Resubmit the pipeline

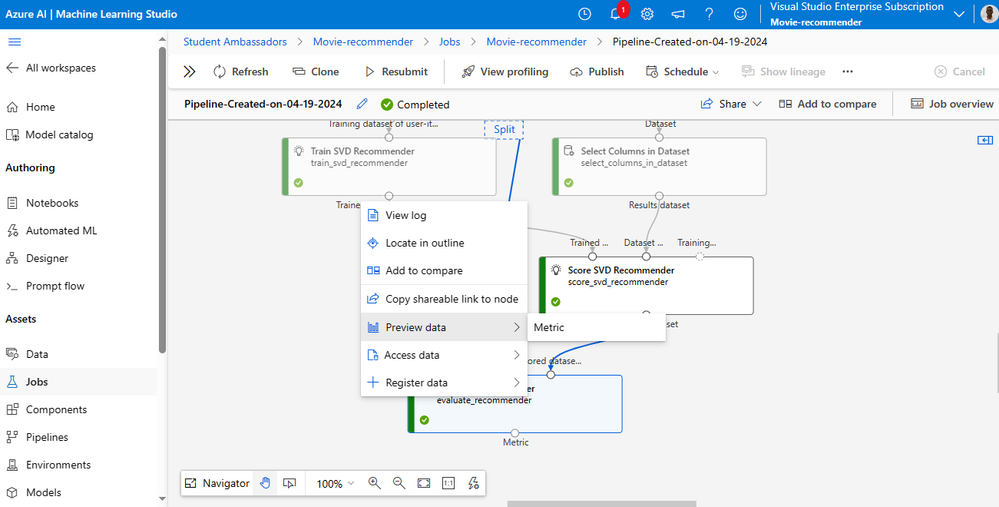pos(396,72)
